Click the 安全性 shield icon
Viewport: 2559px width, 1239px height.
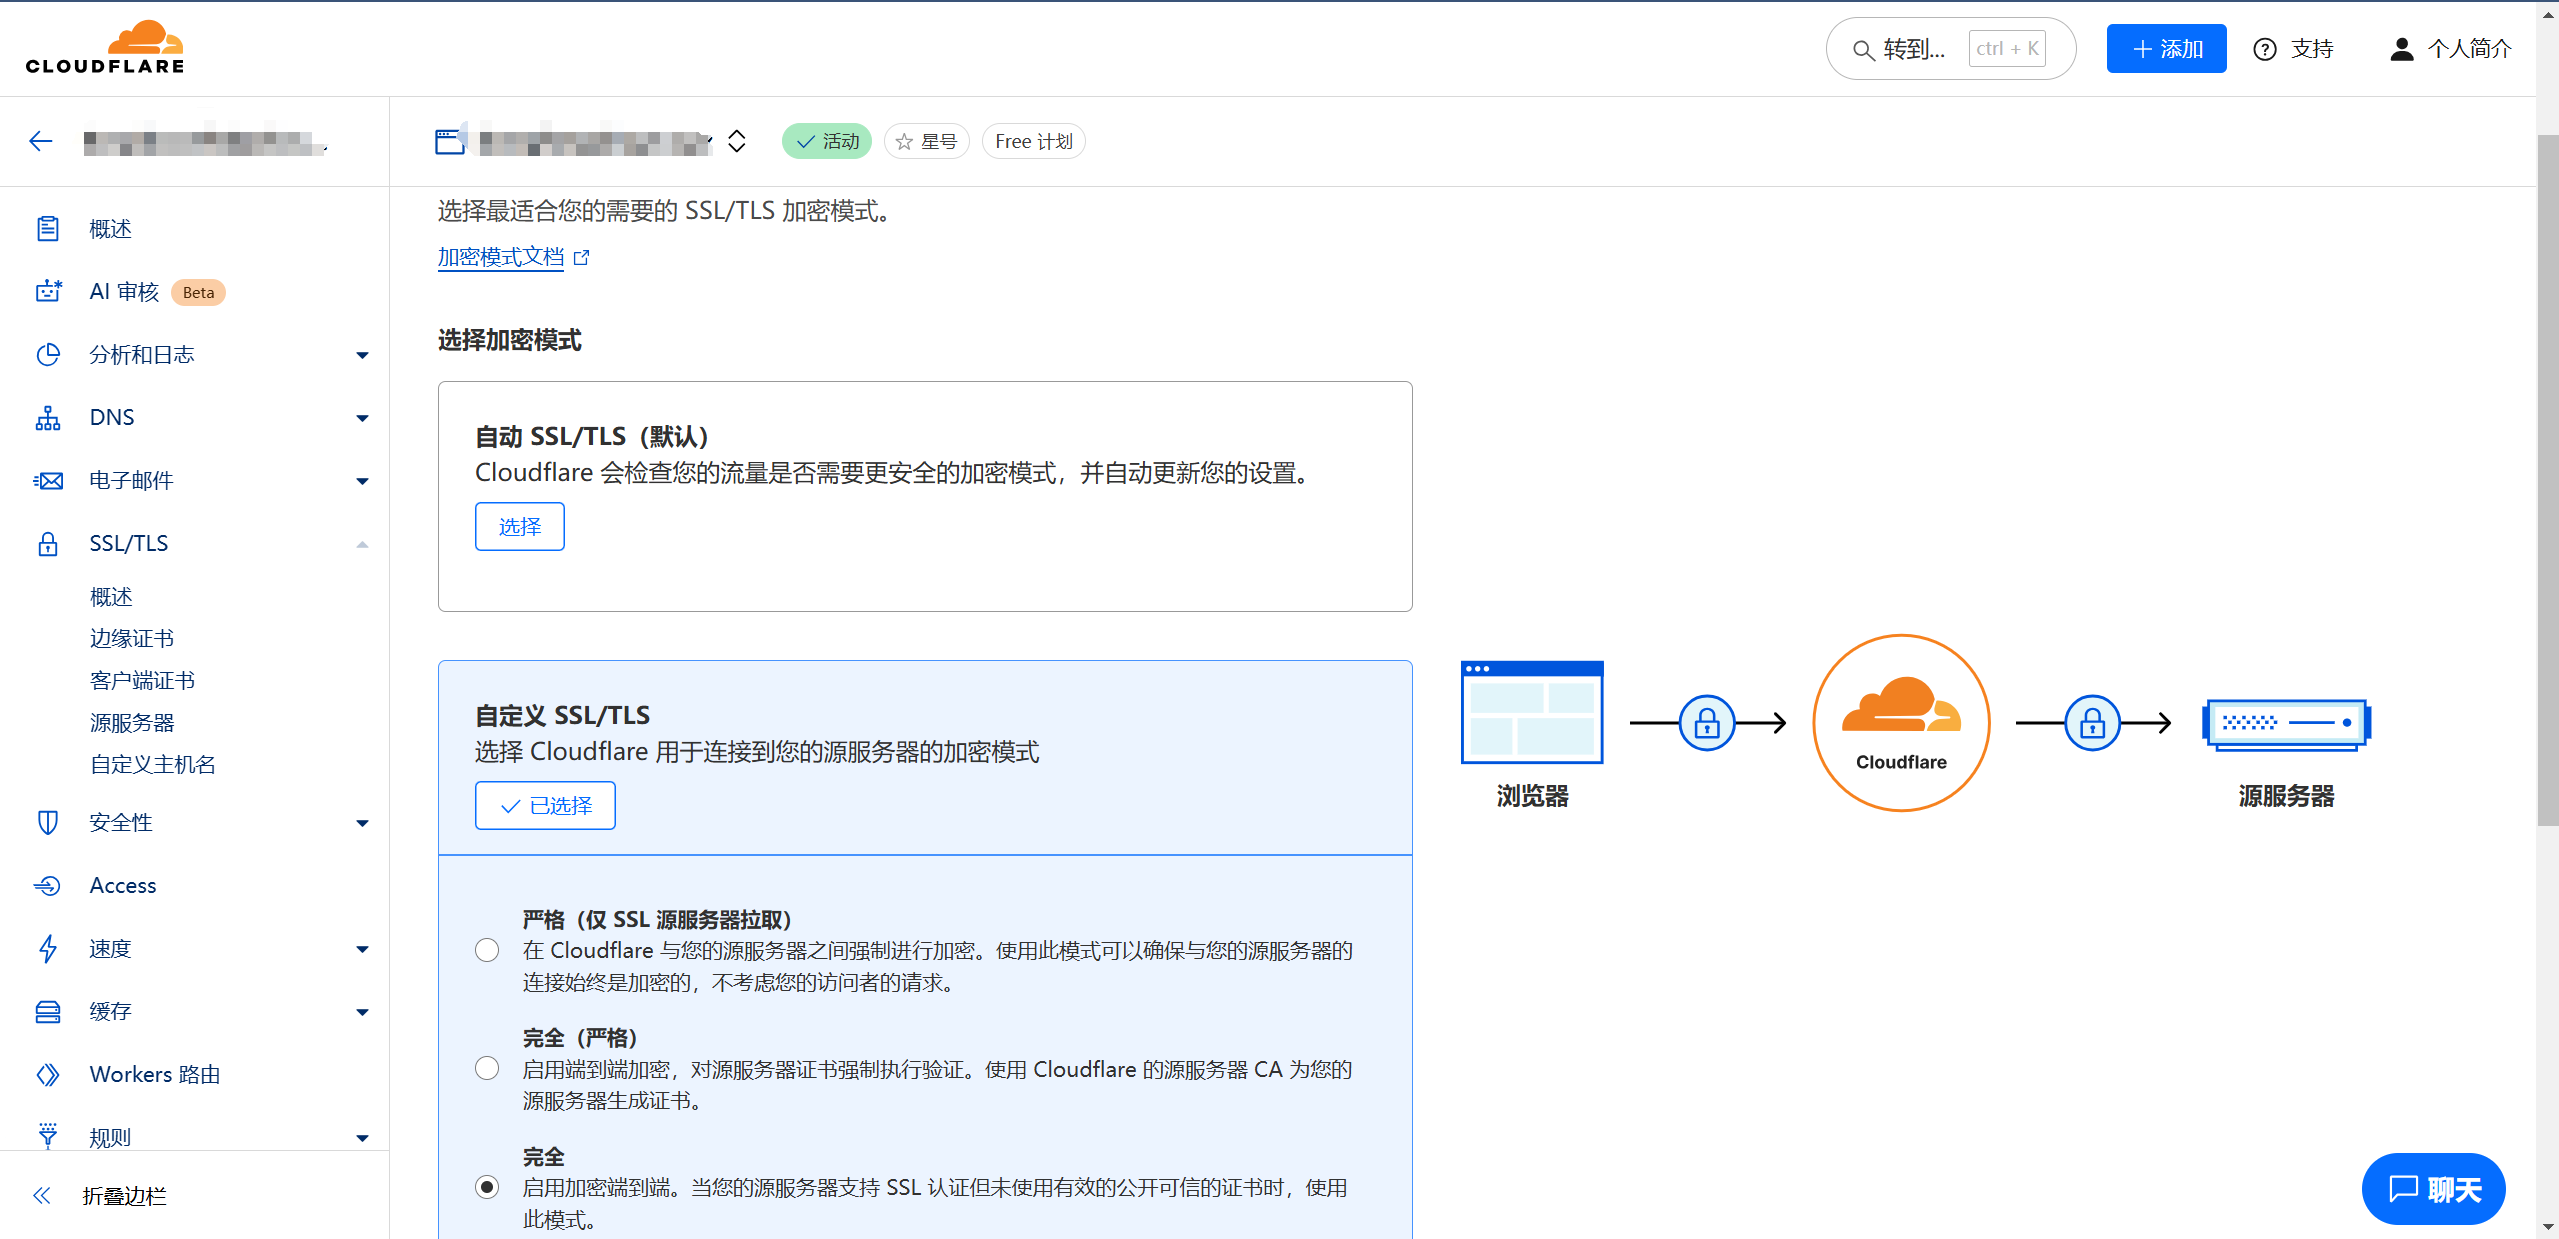[48, 822]
